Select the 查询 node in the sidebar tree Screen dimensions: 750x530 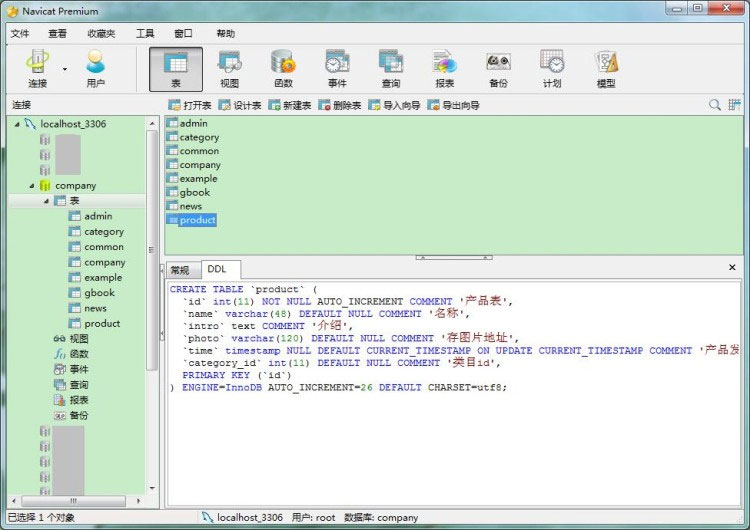tap(79, 384)
